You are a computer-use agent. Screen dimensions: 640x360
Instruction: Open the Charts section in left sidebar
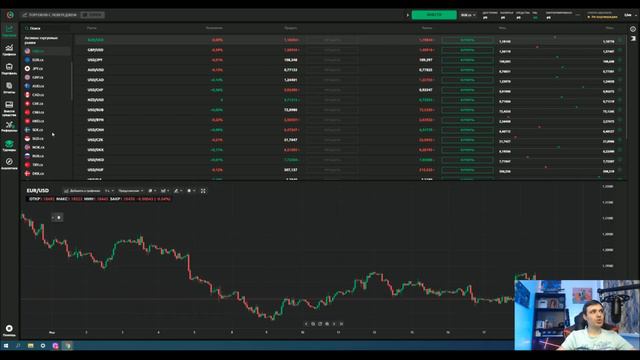(9, 50)
